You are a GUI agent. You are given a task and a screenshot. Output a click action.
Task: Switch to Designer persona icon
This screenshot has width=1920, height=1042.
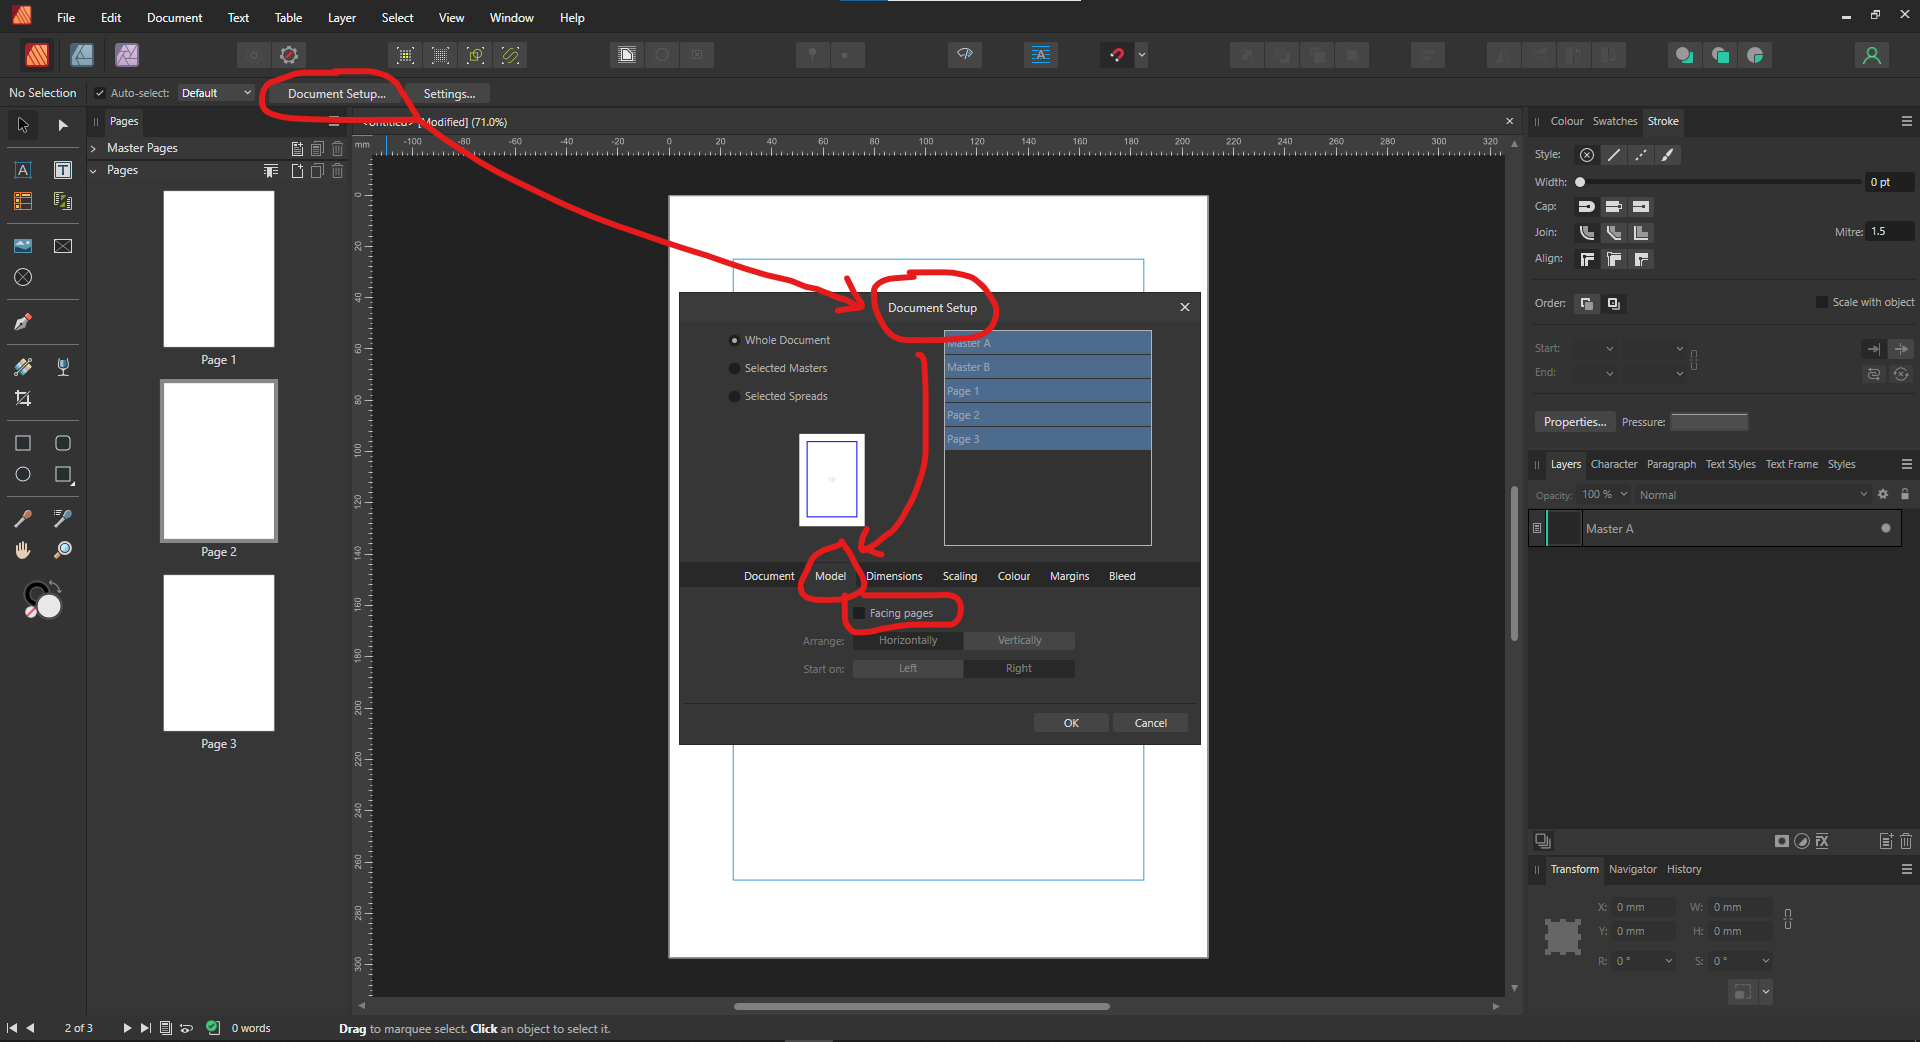coord(82,55)
